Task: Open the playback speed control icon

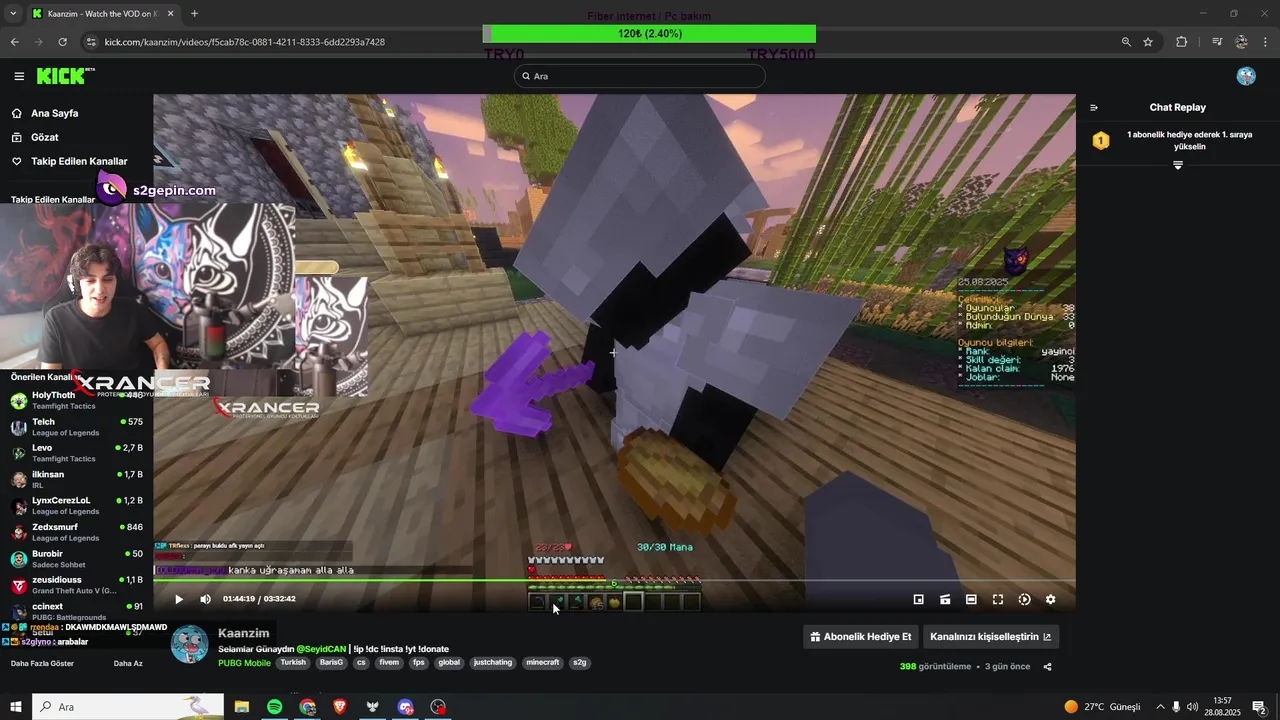Action: click(x=1024, y=599)
